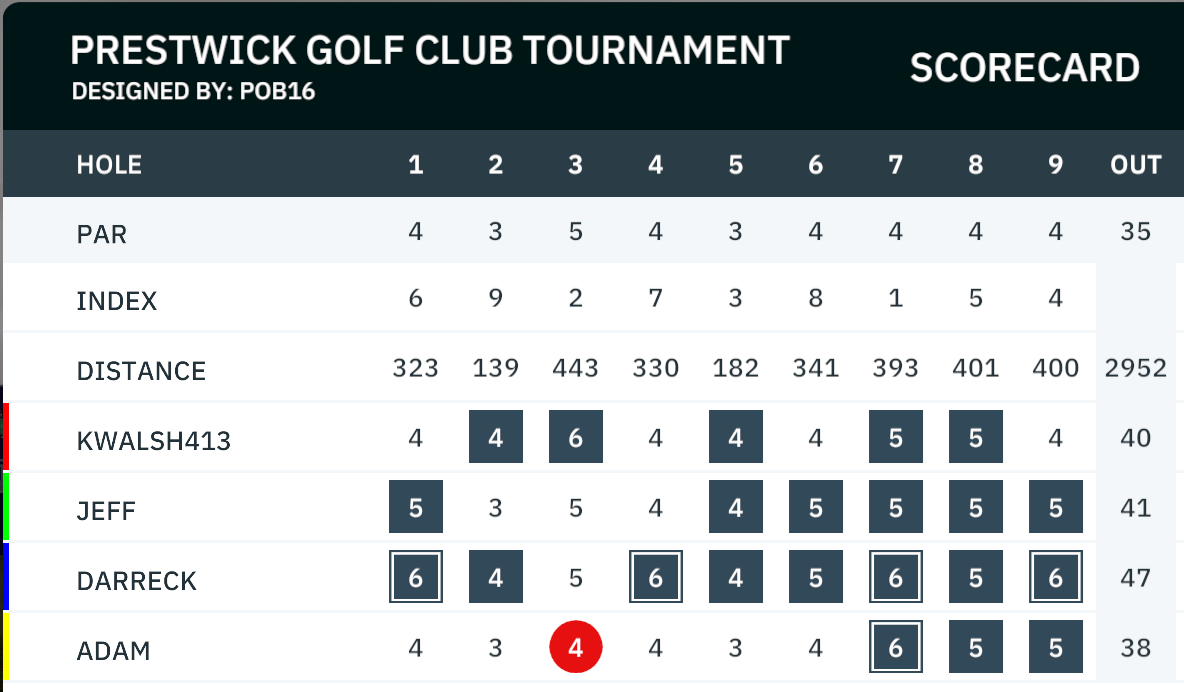
Task: Click the total distance value 2952
Action: point(1136,367)
